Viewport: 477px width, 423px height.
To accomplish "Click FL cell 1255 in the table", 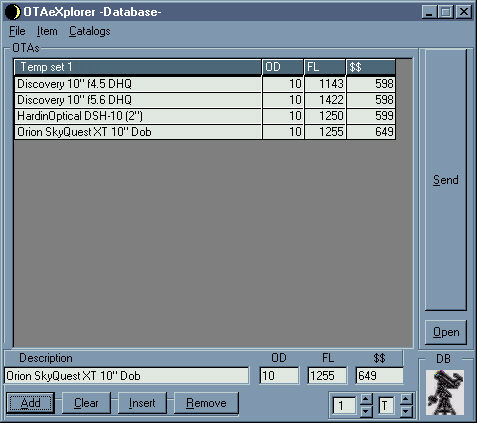I will (x=325, y=132).
